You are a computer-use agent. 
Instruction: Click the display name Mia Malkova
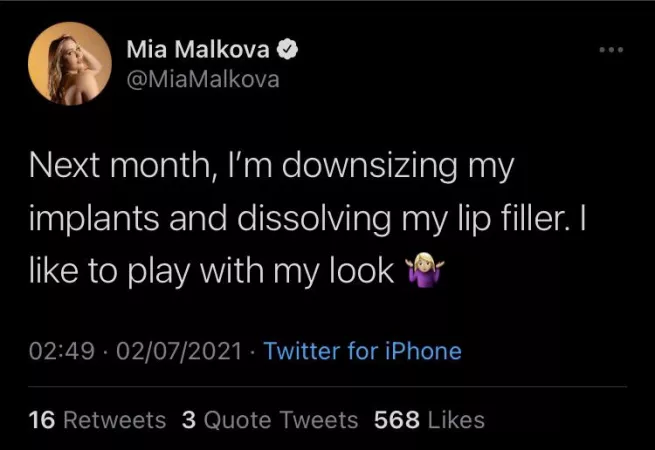tap(203, 49)
